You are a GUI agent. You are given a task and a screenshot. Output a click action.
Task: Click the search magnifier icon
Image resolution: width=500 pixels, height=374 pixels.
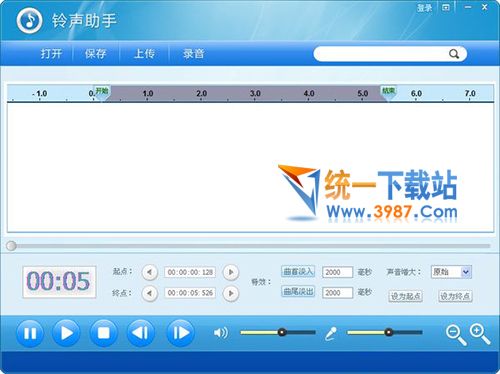454,54
